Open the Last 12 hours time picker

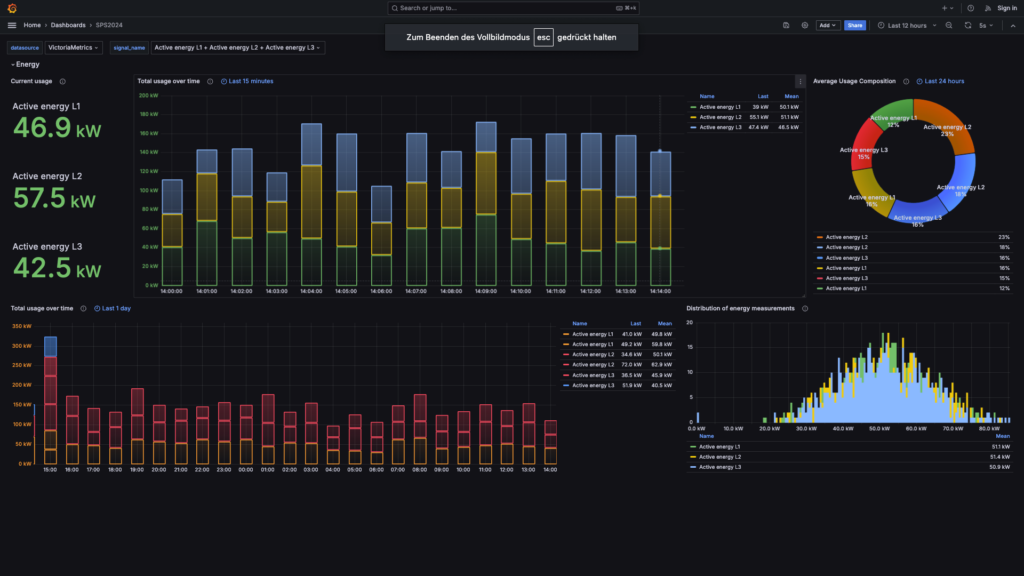(907, 25)
